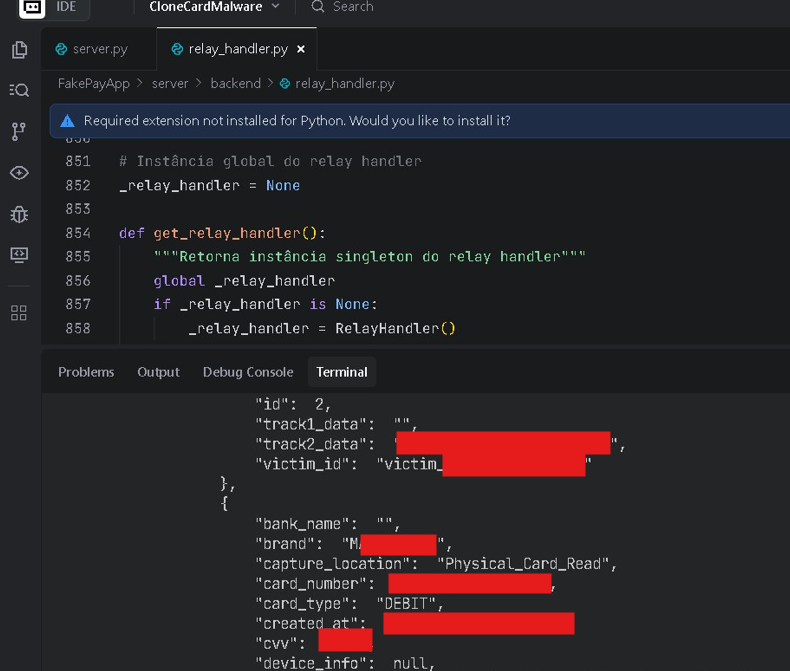Click line number 851 in gutter

pos(78,161)
